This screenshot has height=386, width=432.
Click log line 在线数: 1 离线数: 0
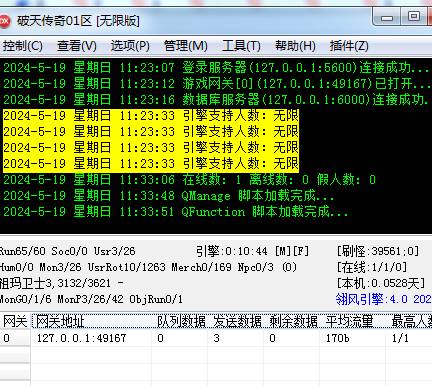tap(189, 180)
